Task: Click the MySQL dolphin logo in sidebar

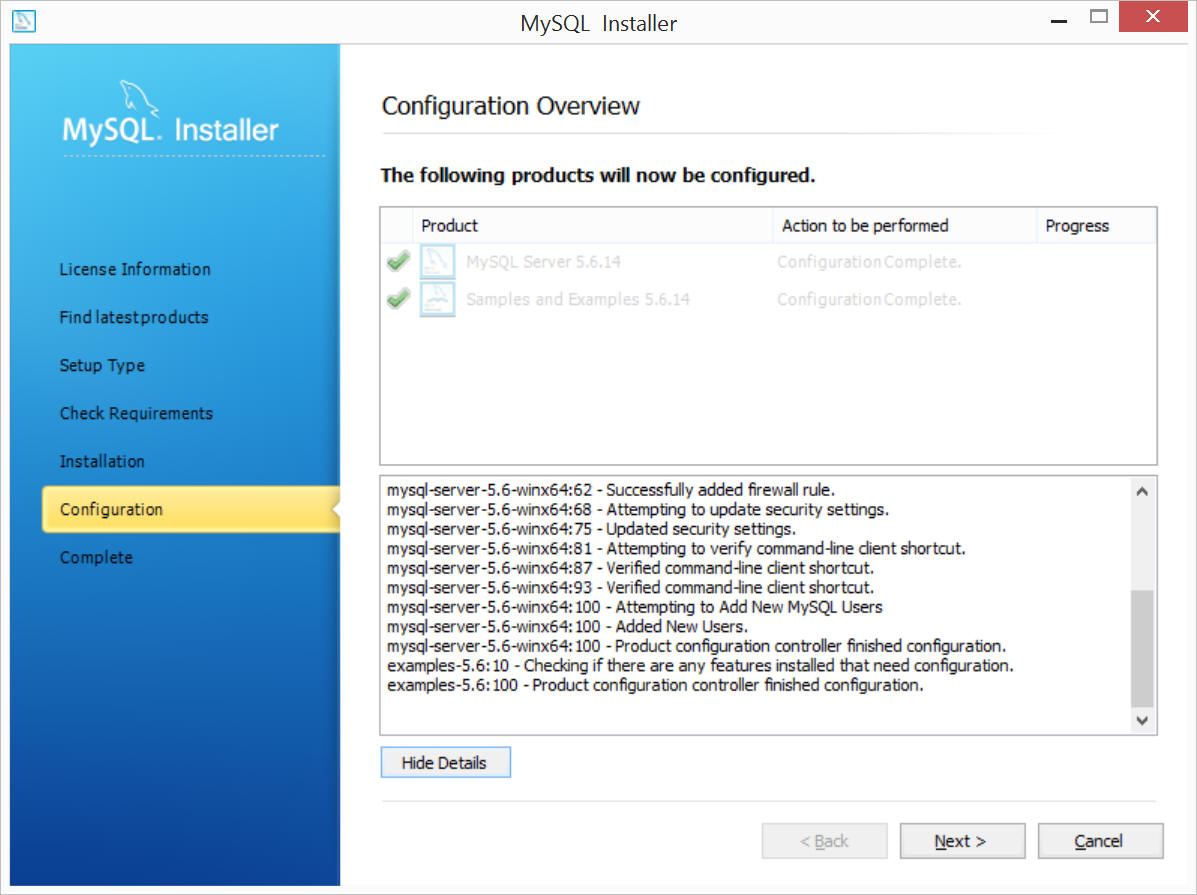Action: 138,99
